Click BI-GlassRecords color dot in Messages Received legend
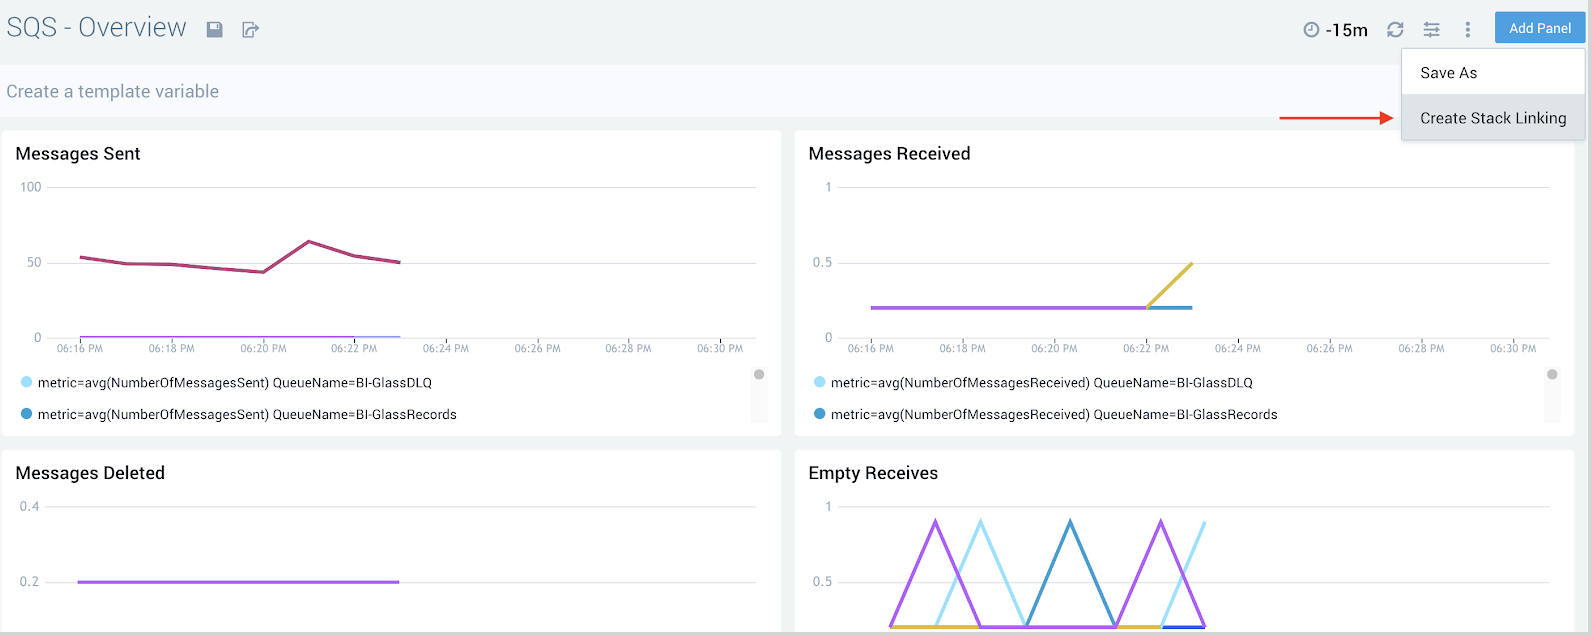1592x636 pixels. point(820,414)
